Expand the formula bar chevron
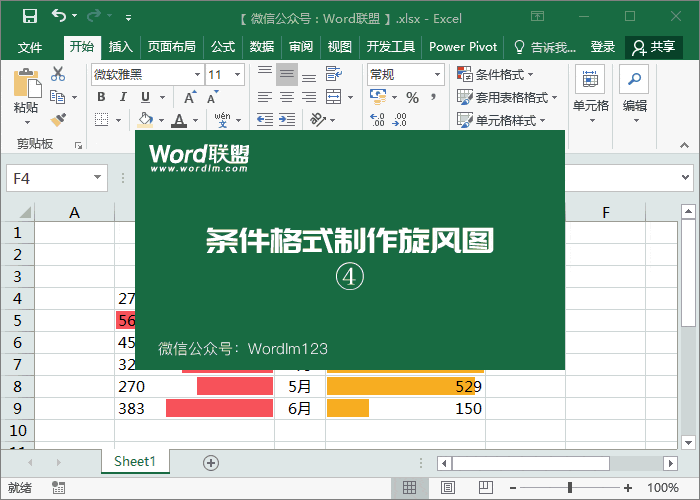 pyautogui.click(x=685, y=177)
